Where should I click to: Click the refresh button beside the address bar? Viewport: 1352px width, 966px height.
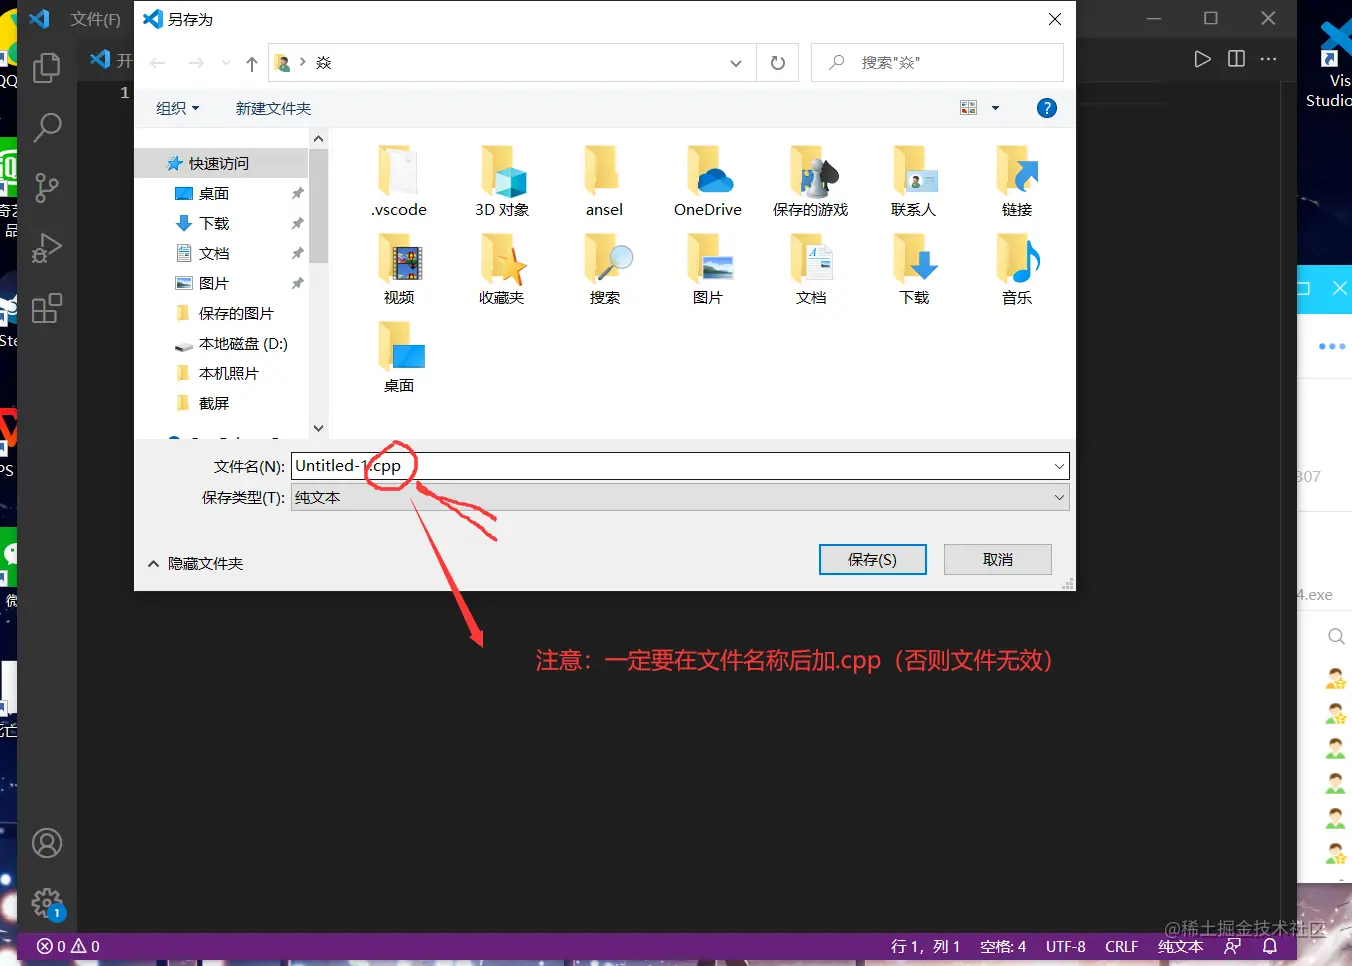[778, 62]
